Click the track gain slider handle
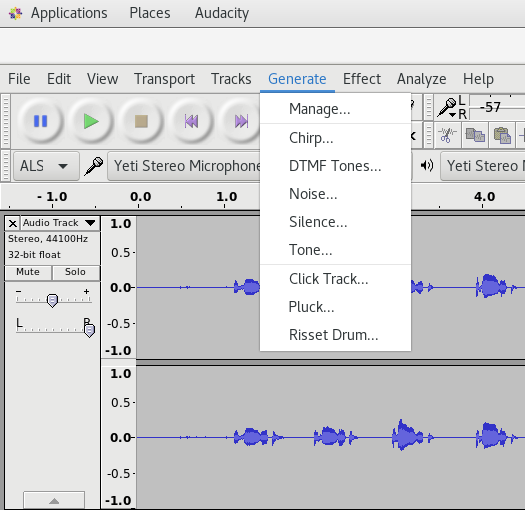 coord(52,300)
